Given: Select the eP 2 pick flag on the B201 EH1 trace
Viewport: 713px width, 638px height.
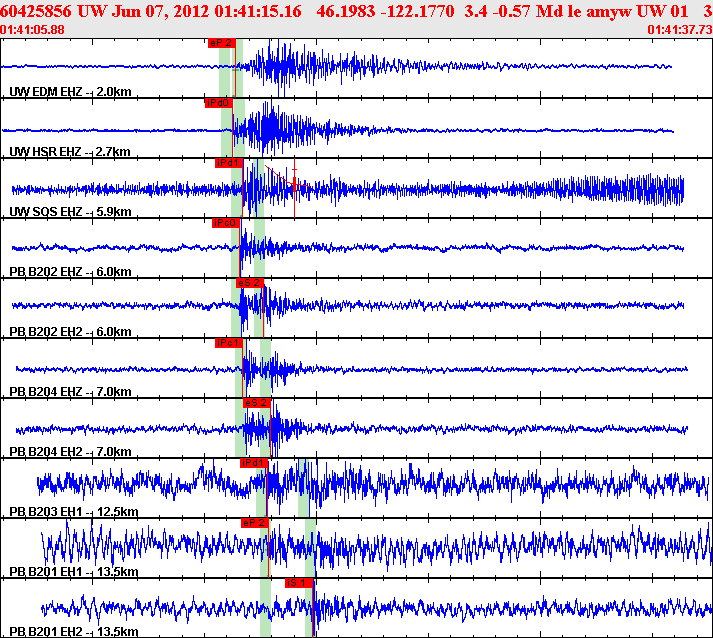Looking at the screenshot, I should click(x=255, y=523).
